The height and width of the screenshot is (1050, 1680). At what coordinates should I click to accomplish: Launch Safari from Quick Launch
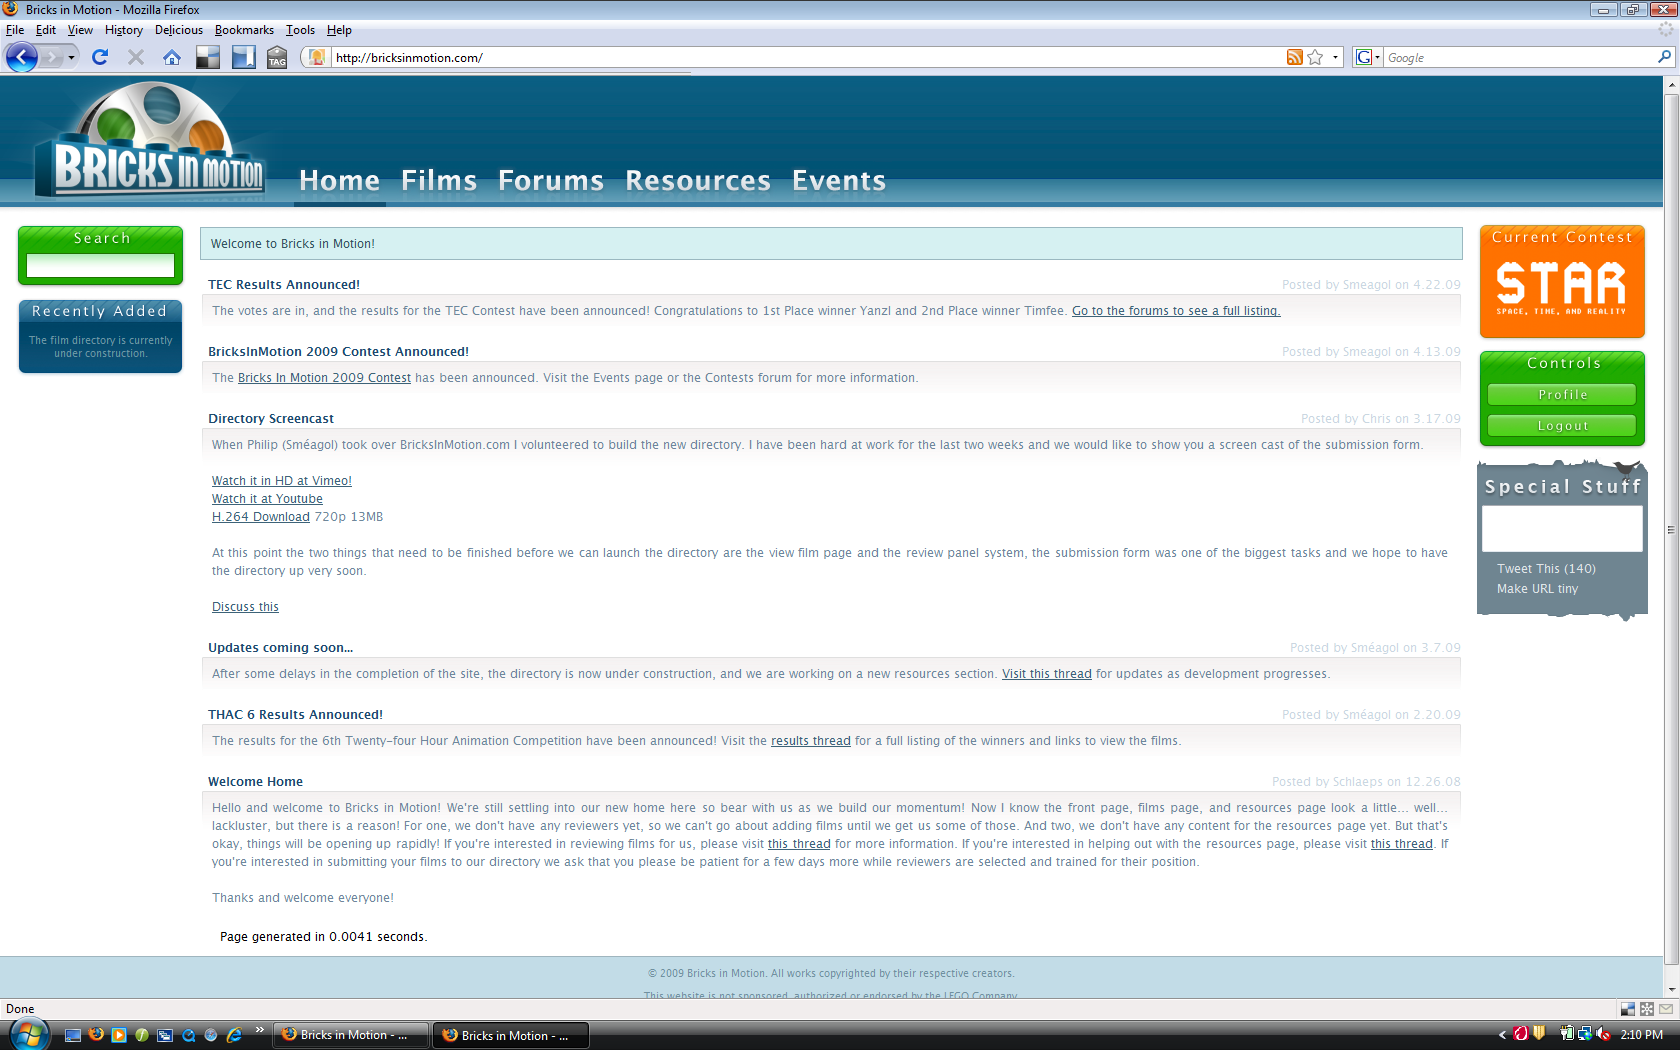[211, 1035]
